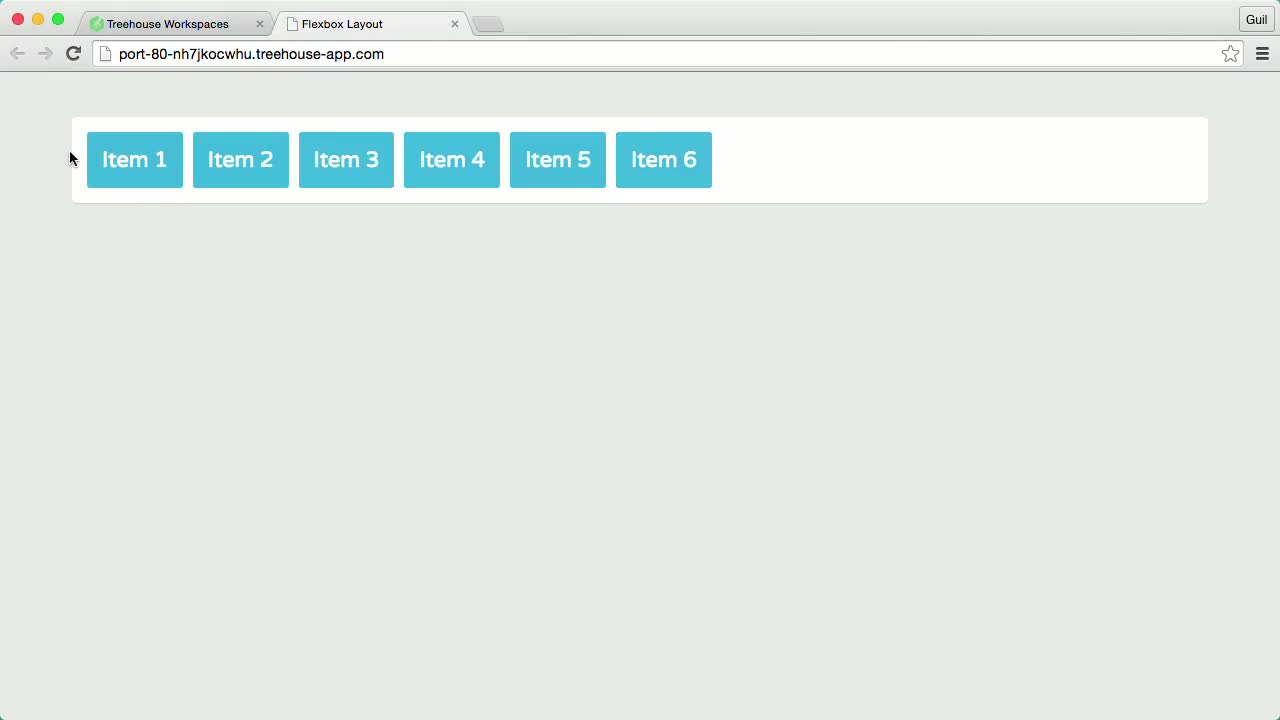Open the Chrome menu with the hamburger icon
The image size is (1280, 720).
pos(1262,54)
